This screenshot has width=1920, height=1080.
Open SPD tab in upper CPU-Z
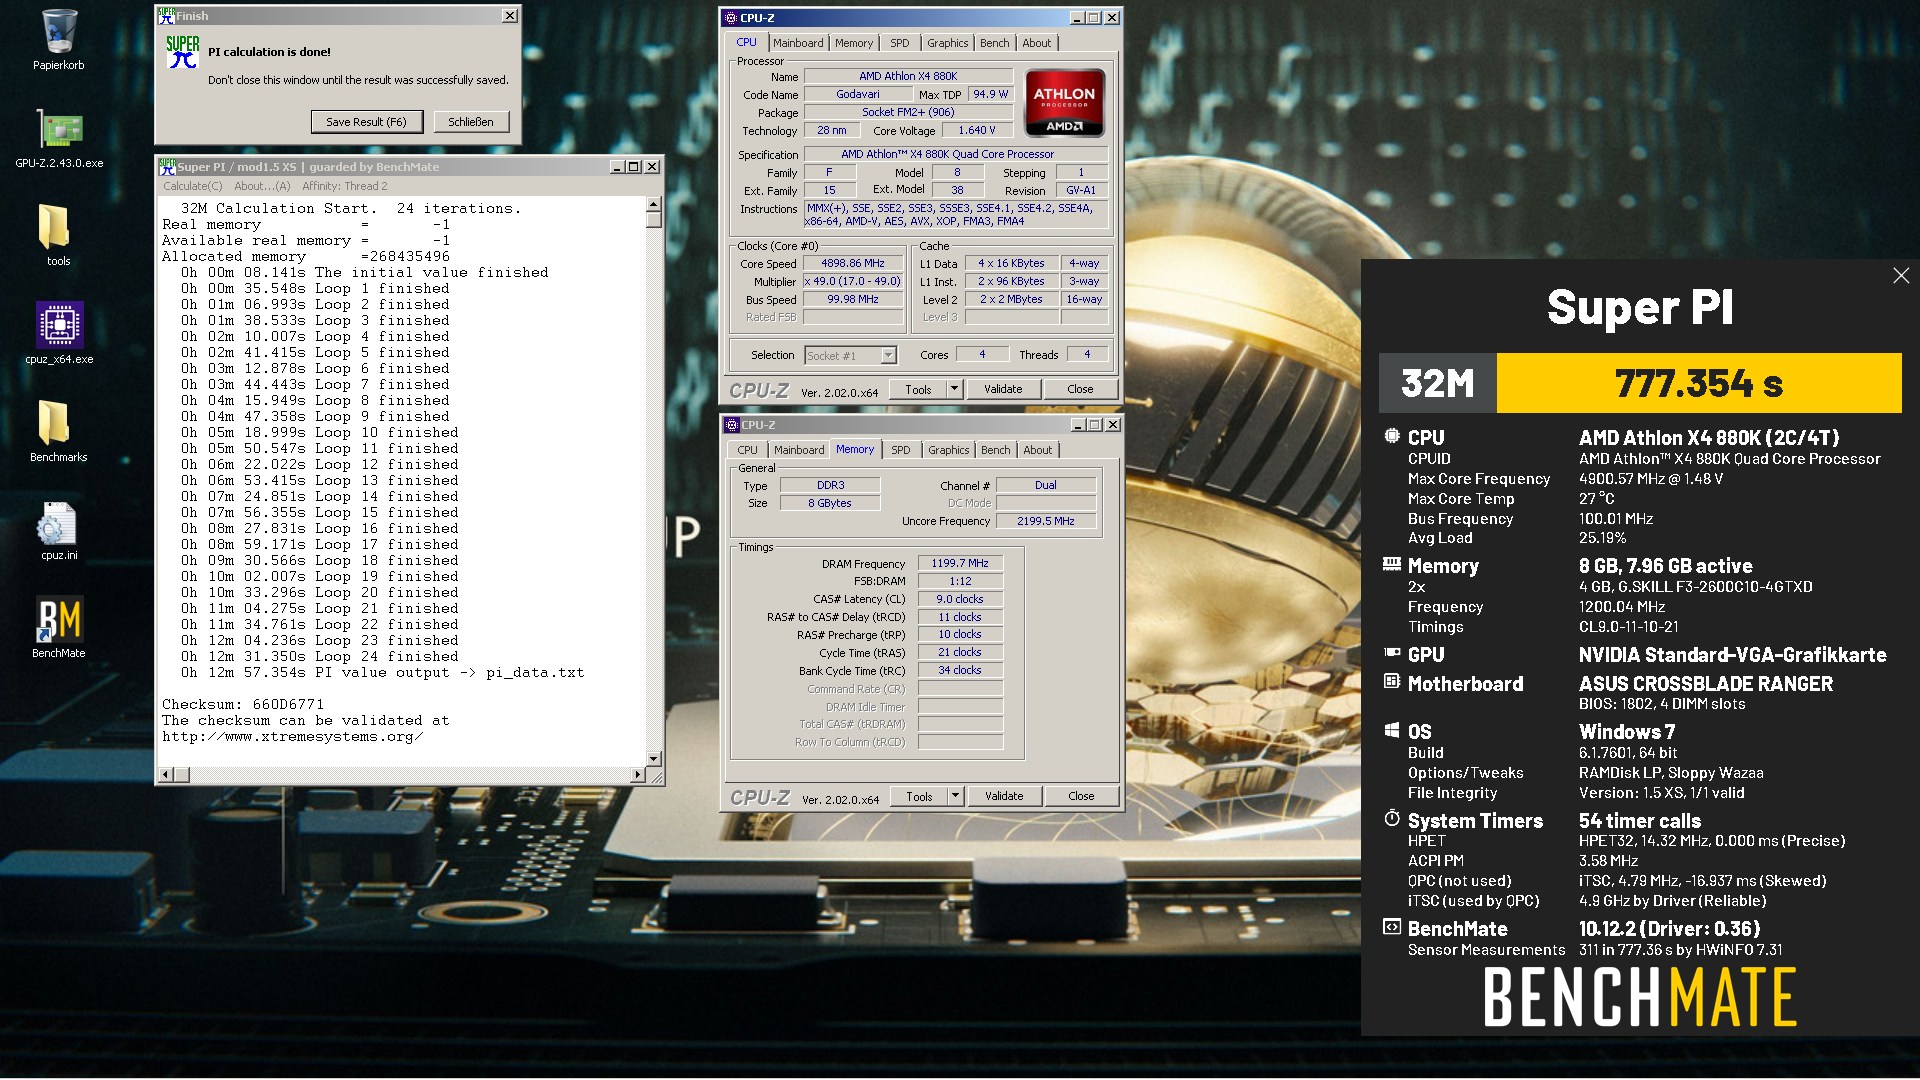point(900,43)
